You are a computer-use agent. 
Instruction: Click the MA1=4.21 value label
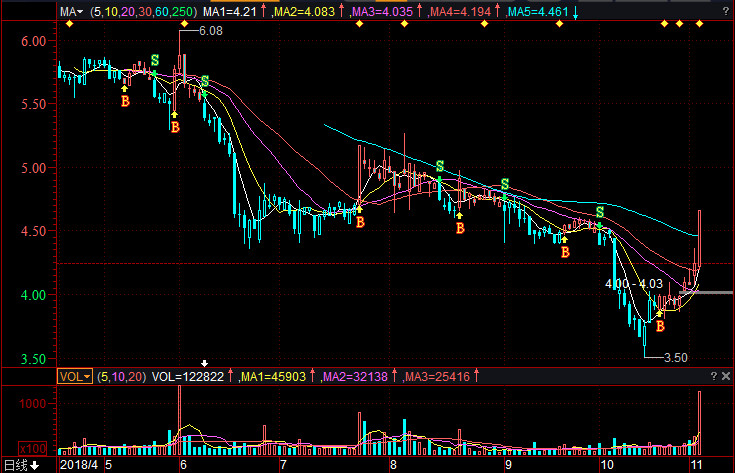[229, 12]
